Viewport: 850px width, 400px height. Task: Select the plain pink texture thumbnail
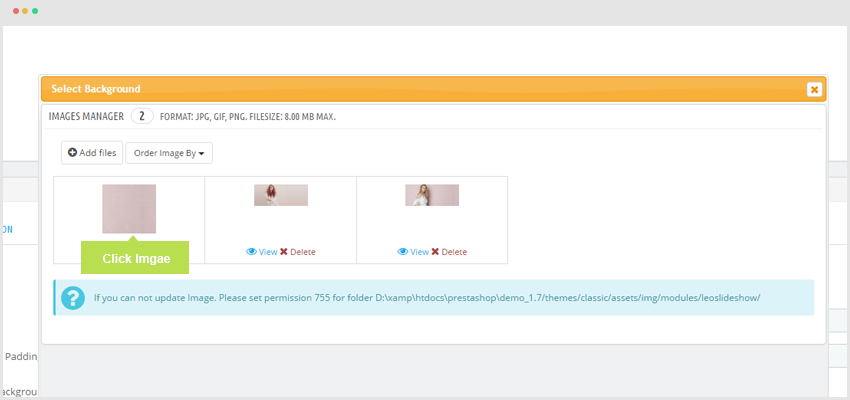tap(129, 209)
